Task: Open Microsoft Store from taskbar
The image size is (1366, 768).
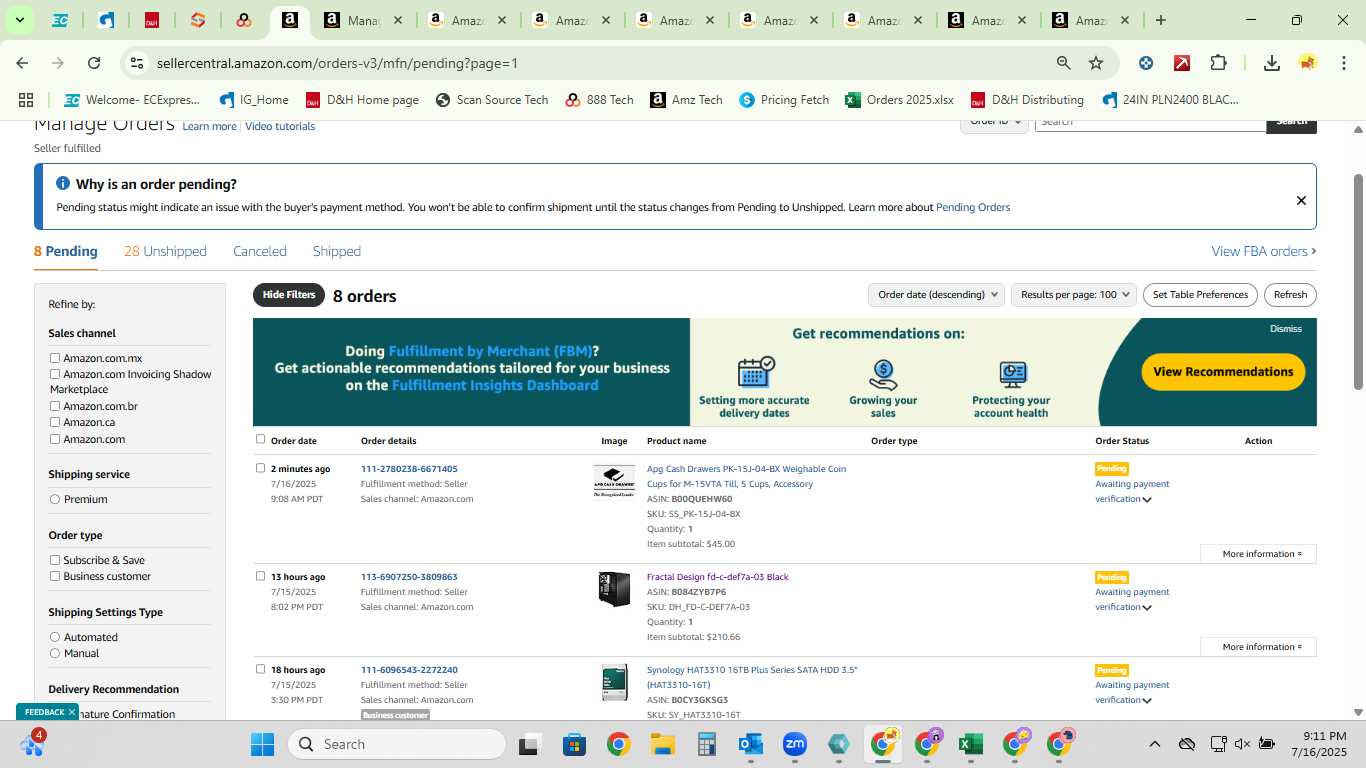Action: click(x=574, y=744)
